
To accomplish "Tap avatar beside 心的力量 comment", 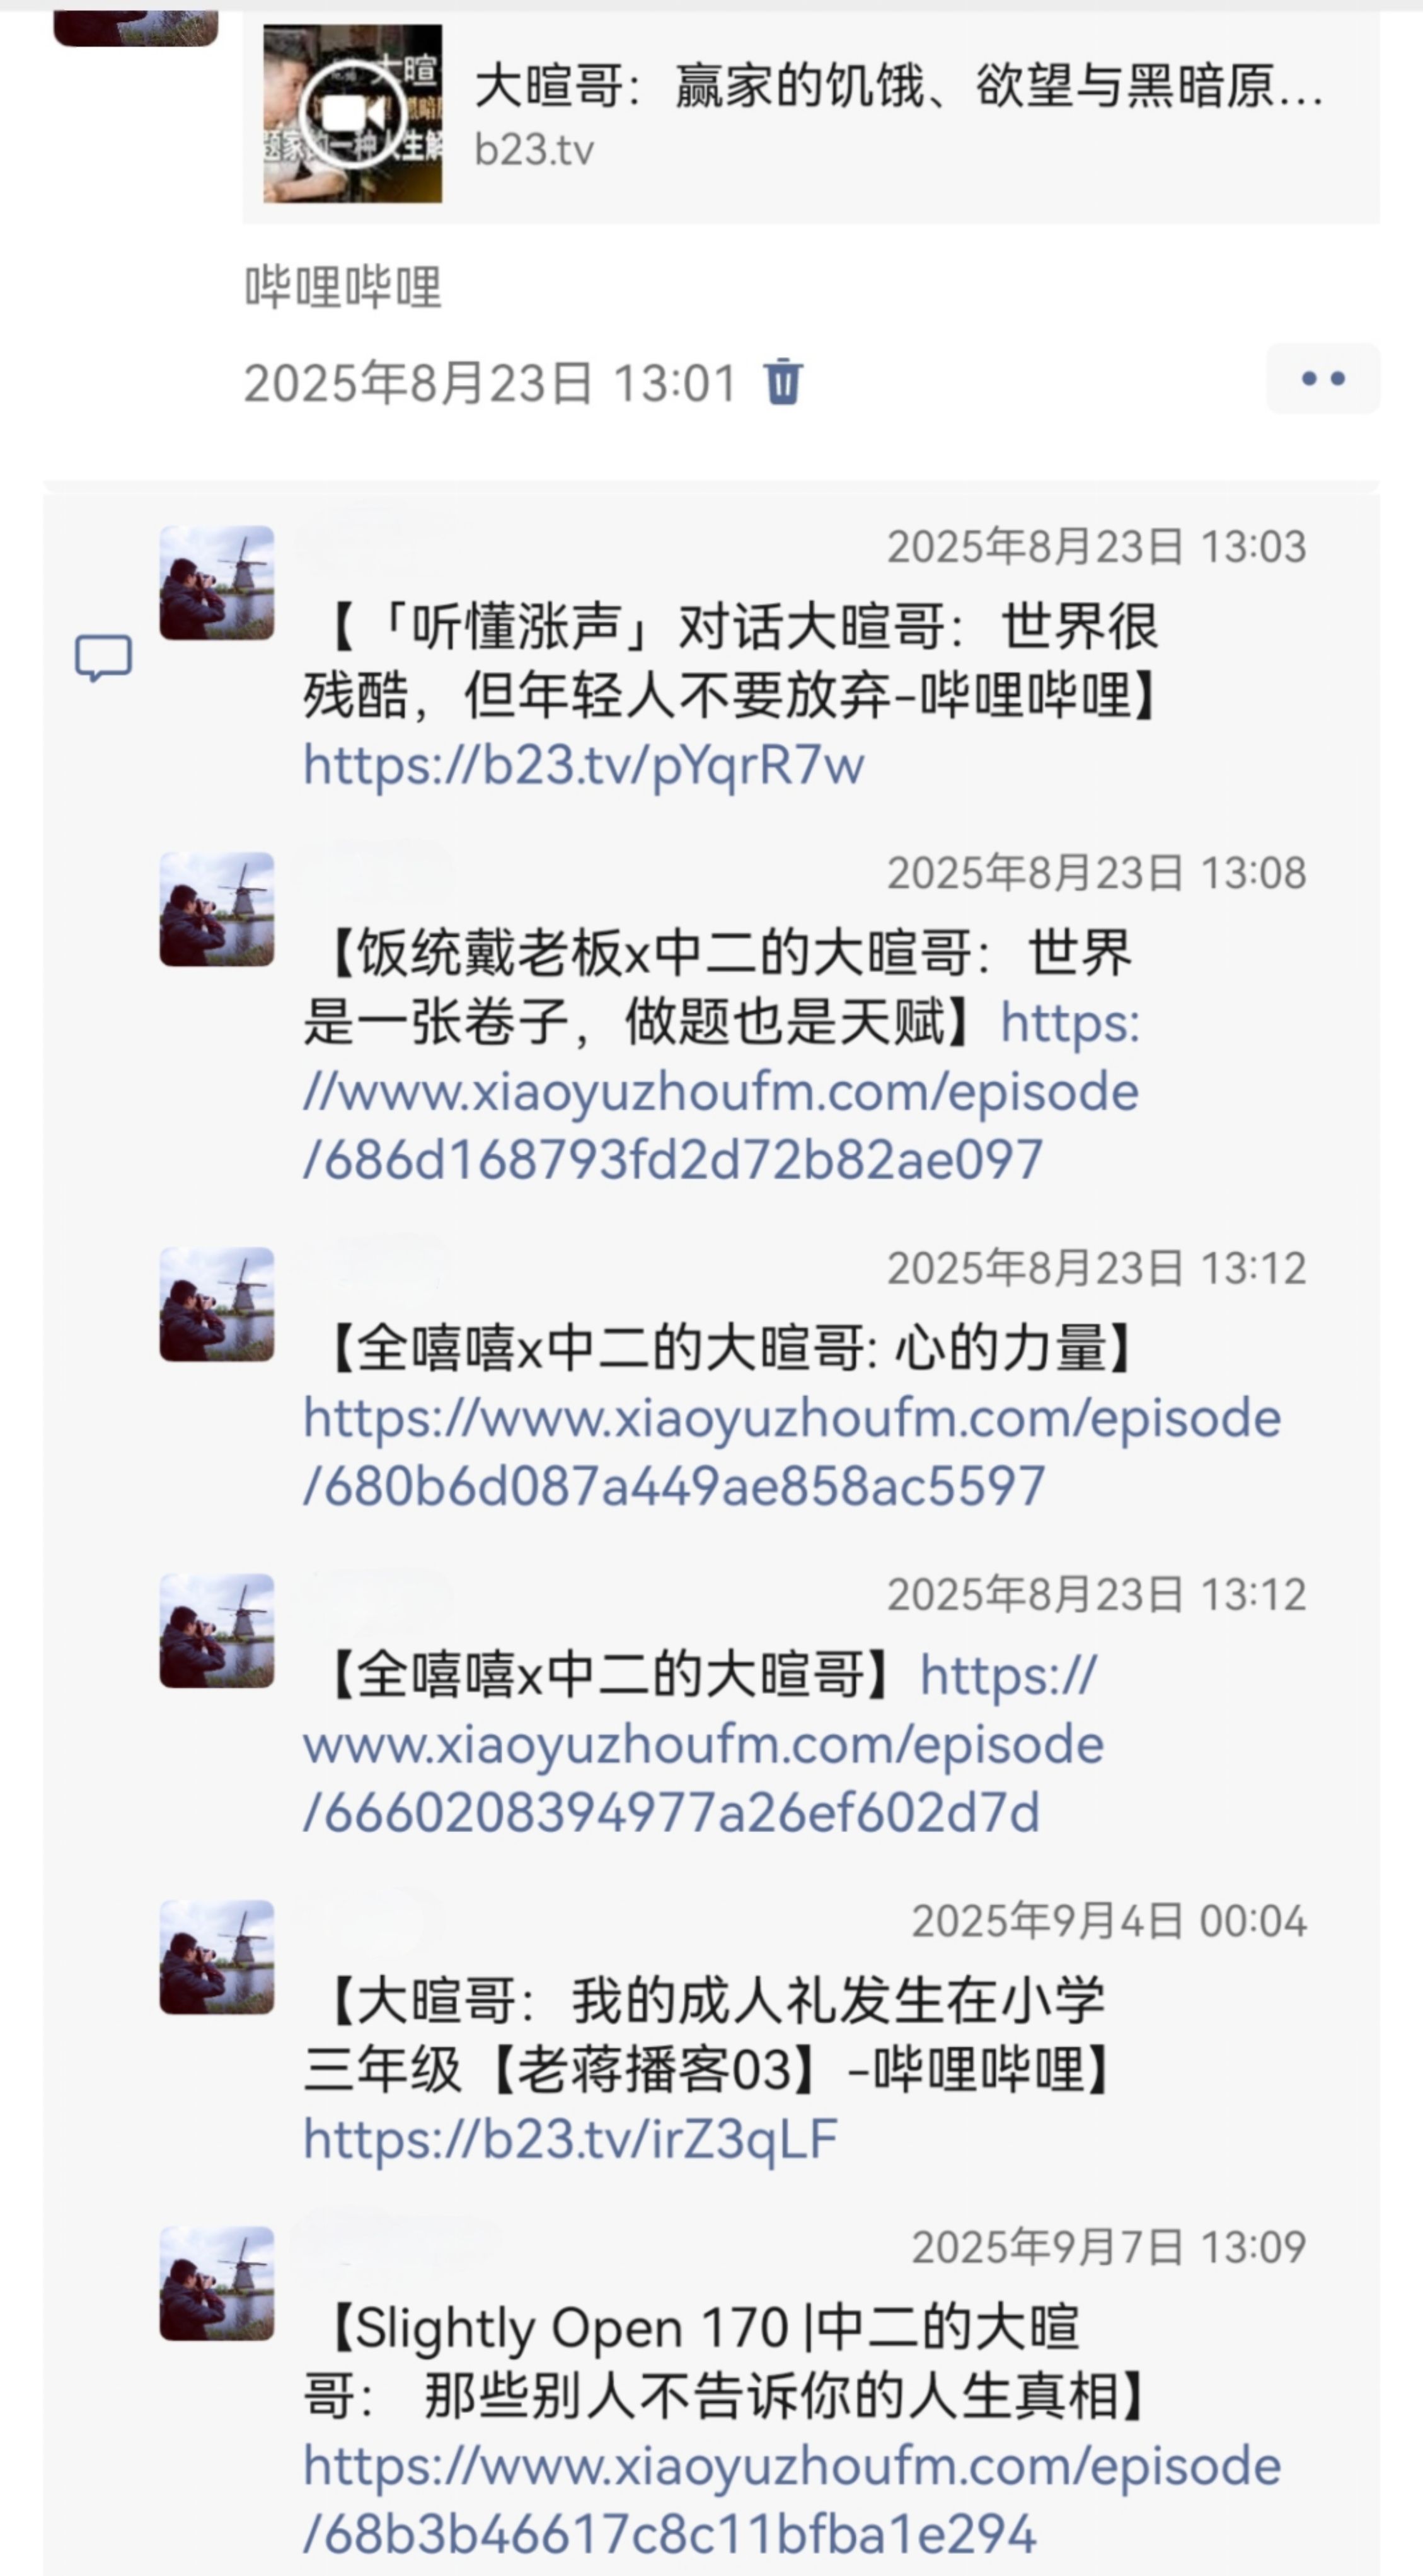I will click(x=217, y=1304).
